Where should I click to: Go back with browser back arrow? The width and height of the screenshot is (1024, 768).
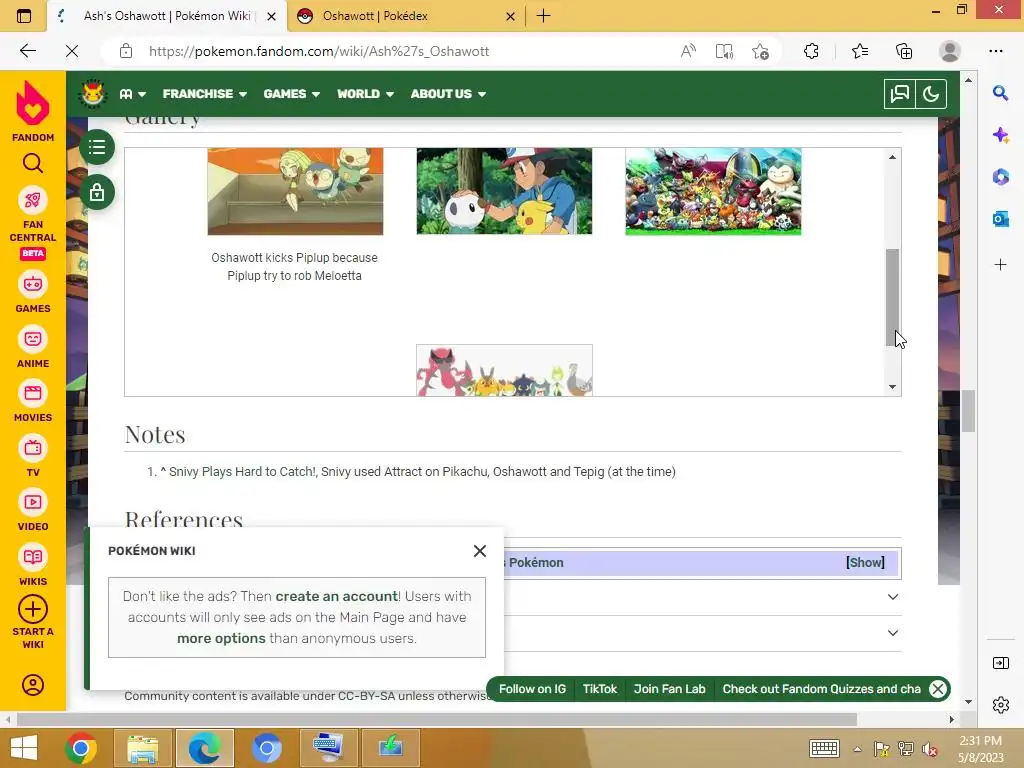pyautogui.click(x=27, y=51)
